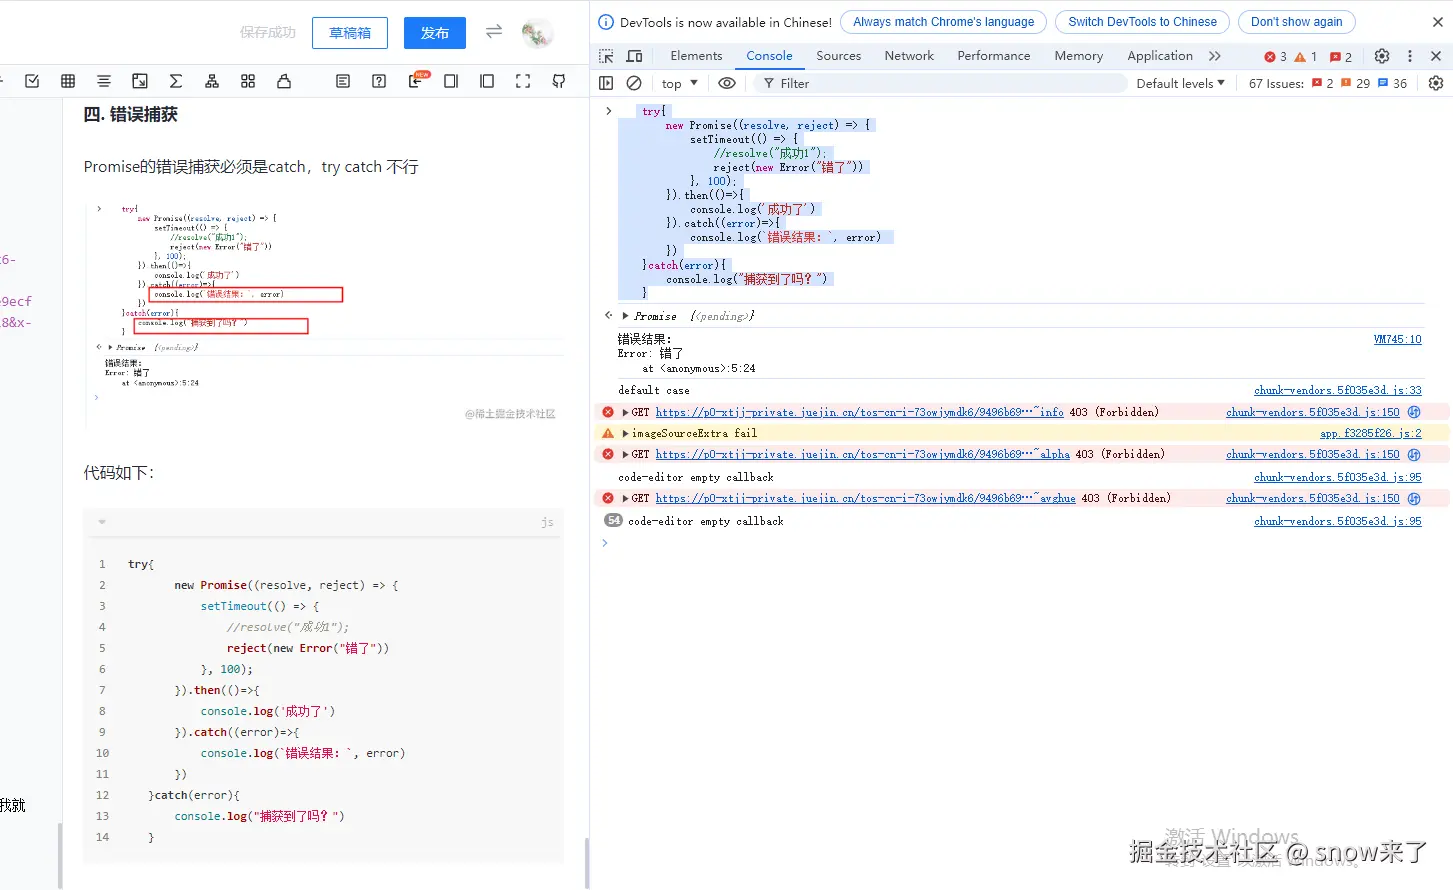Screen dimensions: 1453x890
Task: Click the red error count badge showing 3
Action: 1275,57
